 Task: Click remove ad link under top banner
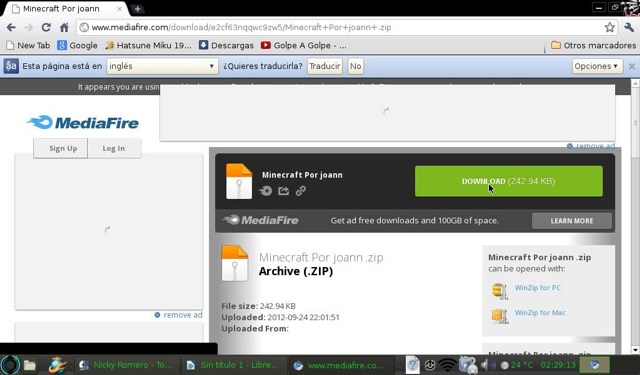pyautogui.click(x=591, y=146)
